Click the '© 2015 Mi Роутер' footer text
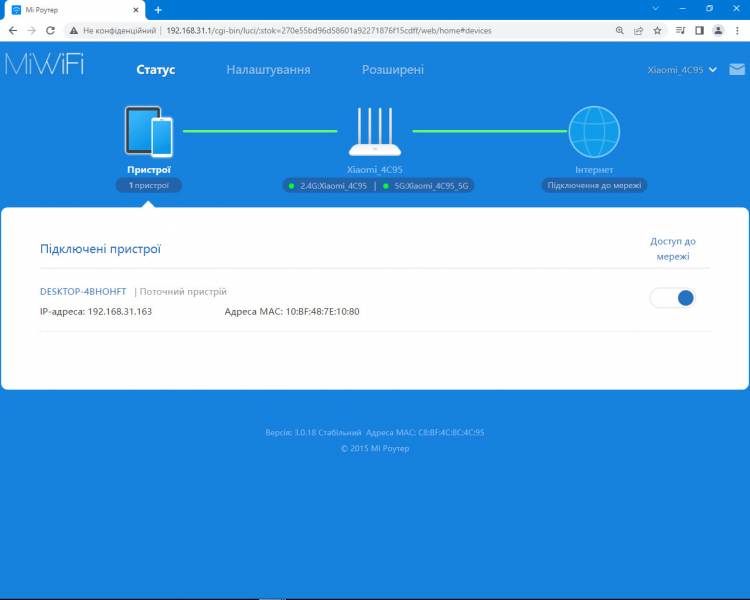The image size is (750, 600). point(375,449)
